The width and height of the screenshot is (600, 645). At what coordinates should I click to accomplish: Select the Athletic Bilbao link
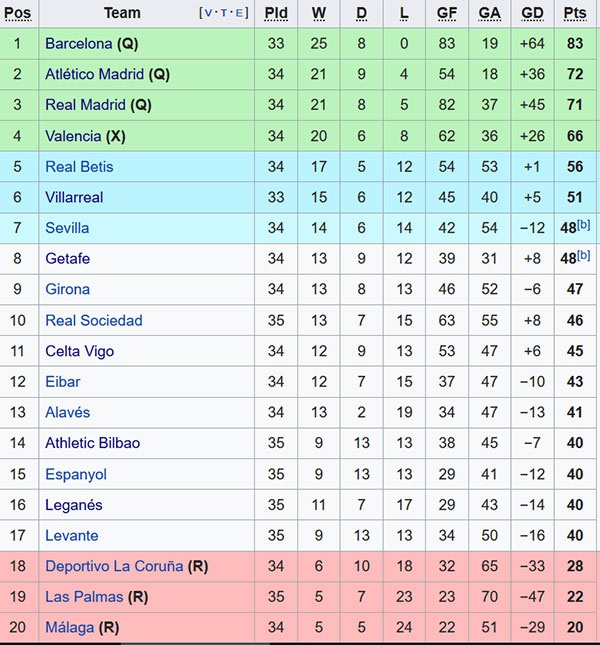tap(93, 443)
